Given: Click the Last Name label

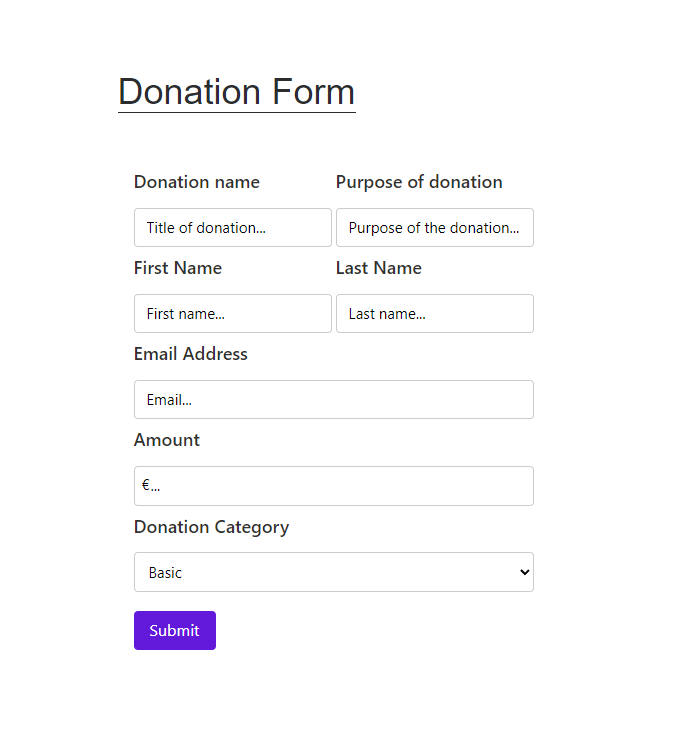Looking at the screenshot, I should 379,268.
